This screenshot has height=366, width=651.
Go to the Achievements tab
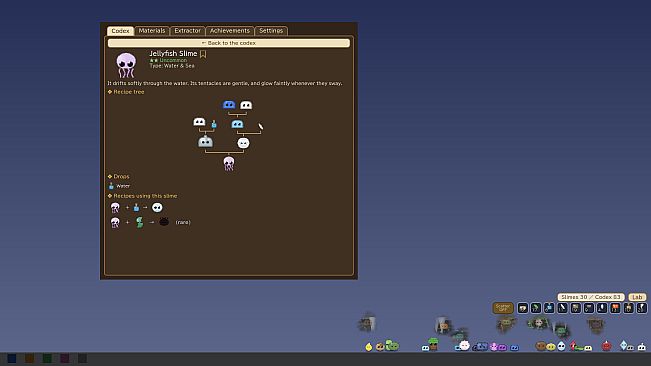(x=230, y=31)
